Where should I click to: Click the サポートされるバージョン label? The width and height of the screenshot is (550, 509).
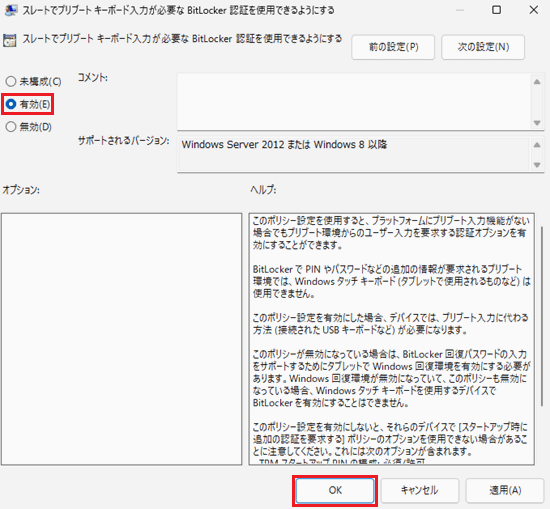(x=123, y=141)
